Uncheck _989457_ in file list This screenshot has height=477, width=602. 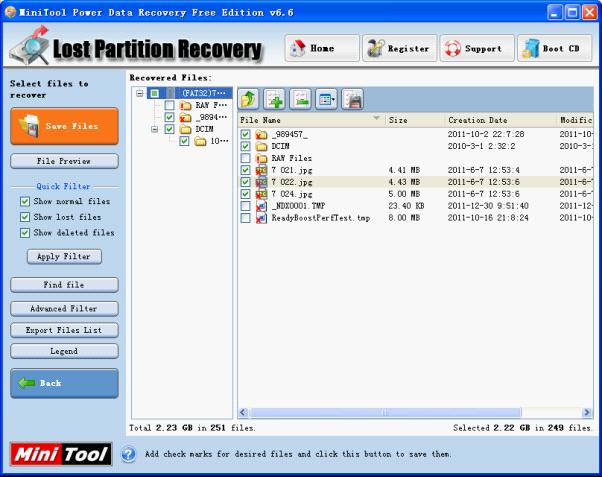[245, 134]
